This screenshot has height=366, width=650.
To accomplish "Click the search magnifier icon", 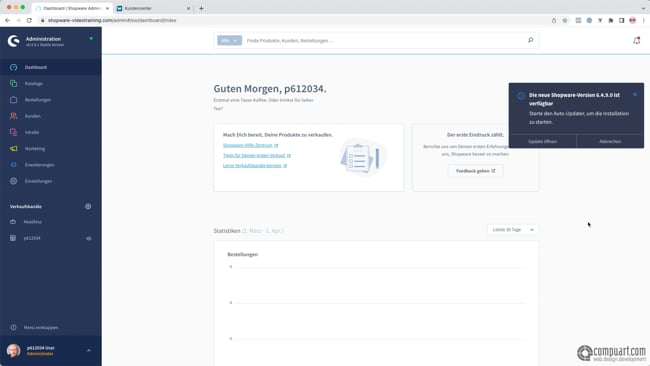I will pos(530,40).
